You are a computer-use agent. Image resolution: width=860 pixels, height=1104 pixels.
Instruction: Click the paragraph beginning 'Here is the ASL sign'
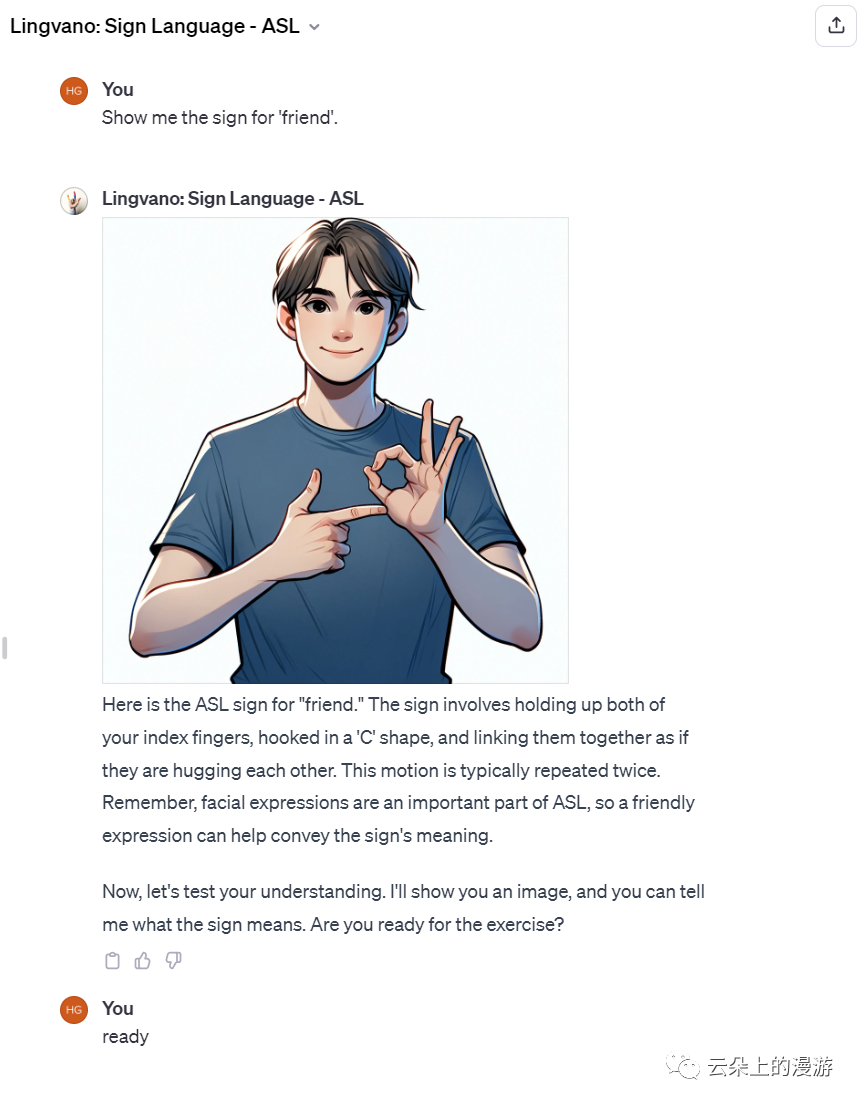[399, 770]
